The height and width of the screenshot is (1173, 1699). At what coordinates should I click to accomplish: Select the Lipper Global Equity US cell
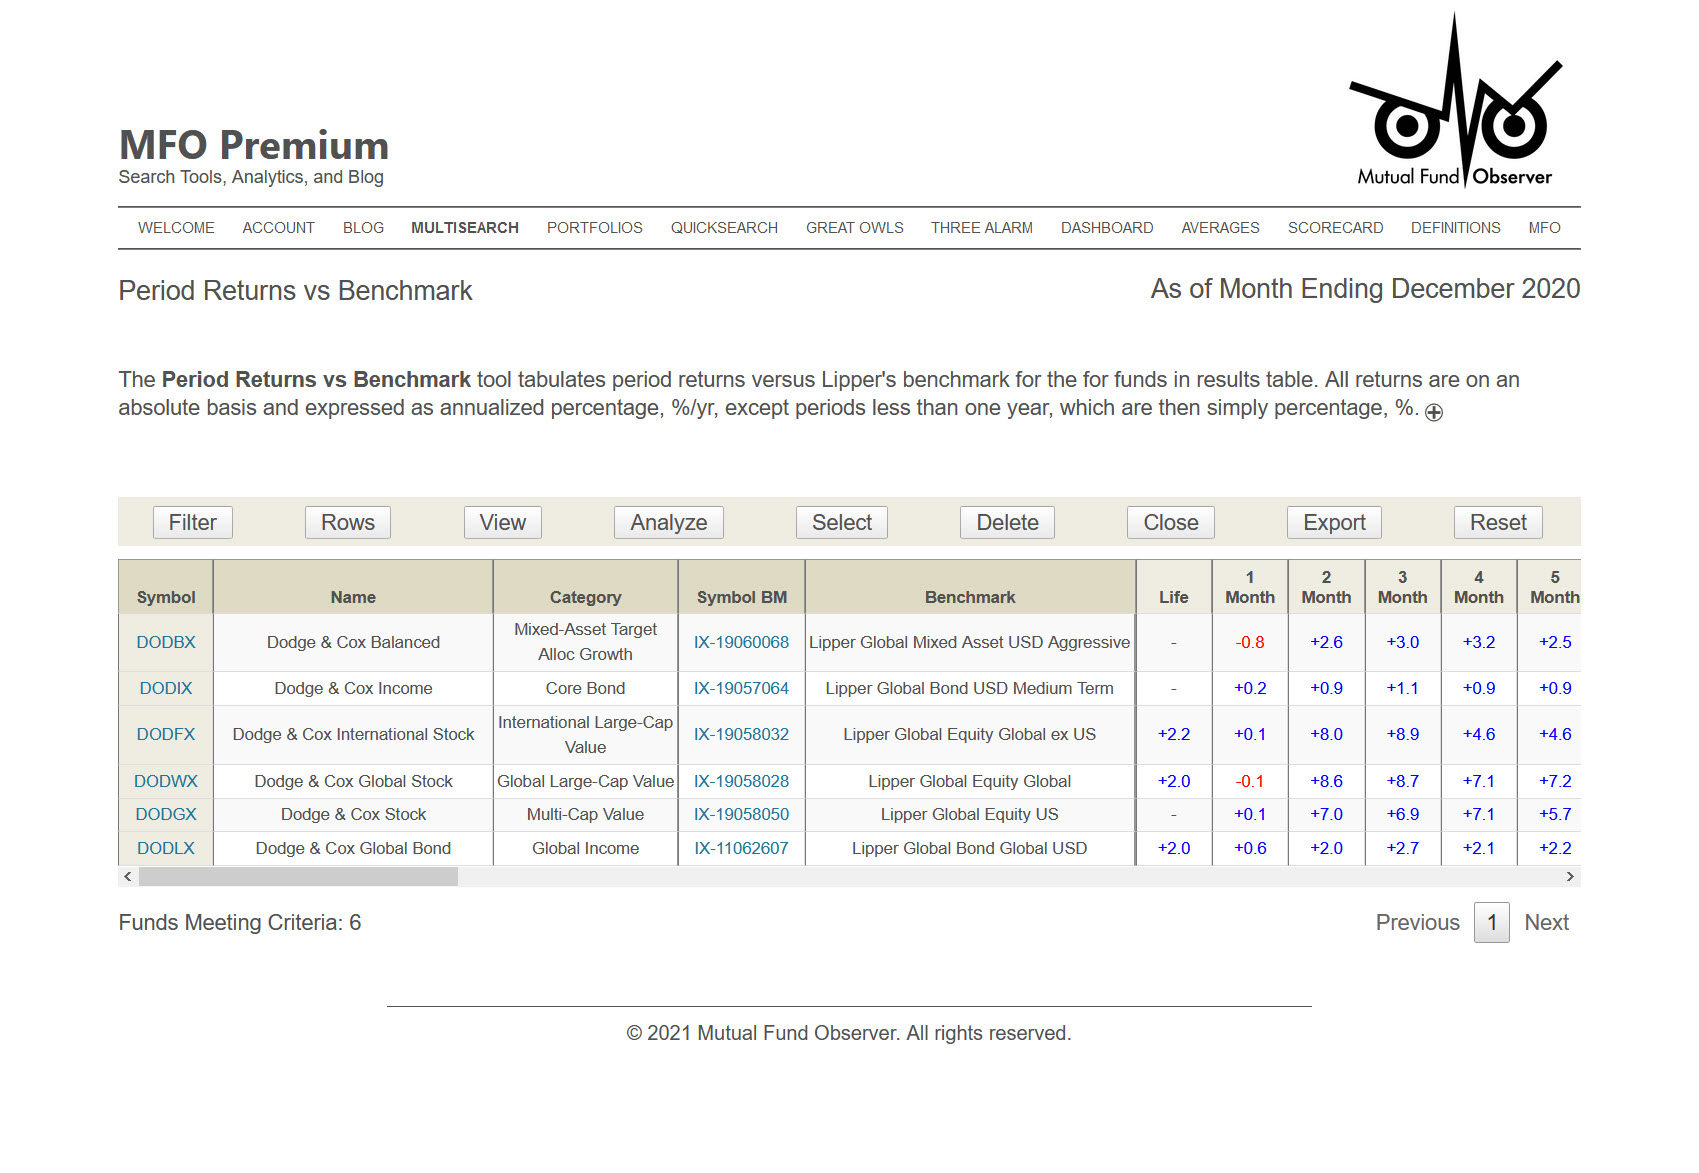click(970, 815)
